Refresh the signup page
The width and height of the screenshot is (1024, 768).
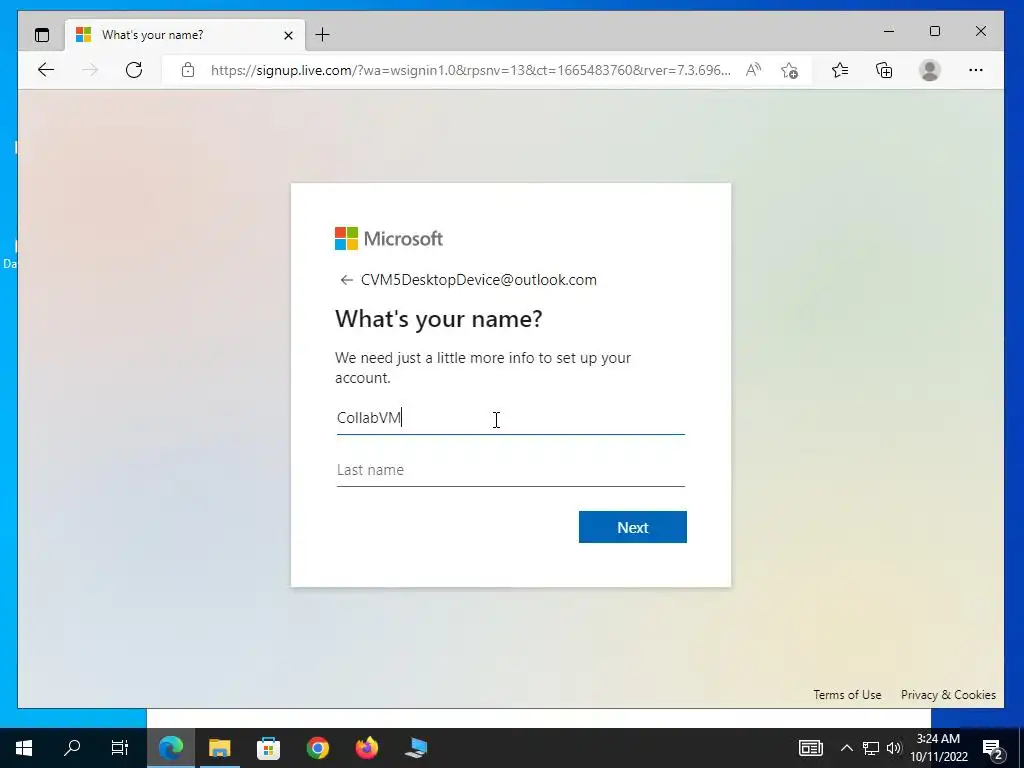[134, 70]
